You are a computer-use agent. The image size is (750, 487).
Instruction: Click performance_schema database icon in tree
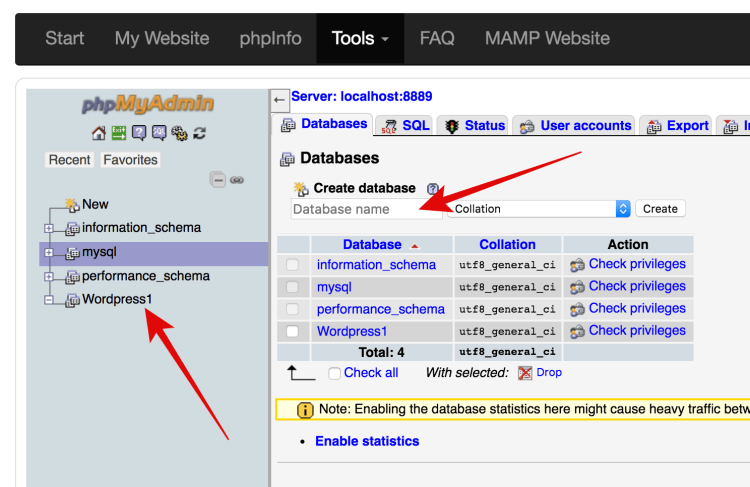tap(72, 277)
